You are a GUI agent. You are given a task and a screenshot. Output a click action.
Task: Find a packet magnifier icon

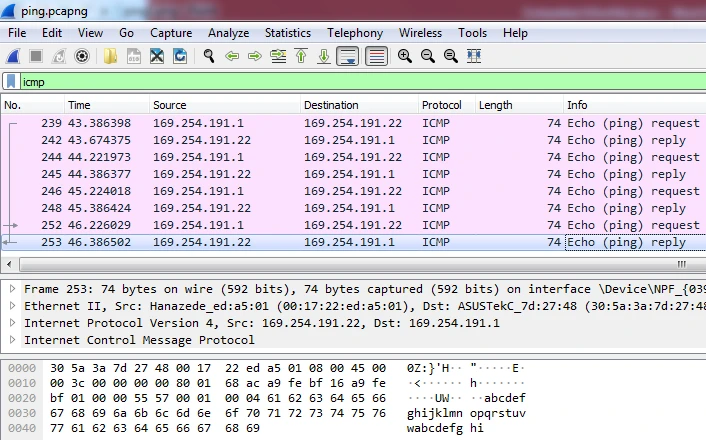click(x=208, y=56)
